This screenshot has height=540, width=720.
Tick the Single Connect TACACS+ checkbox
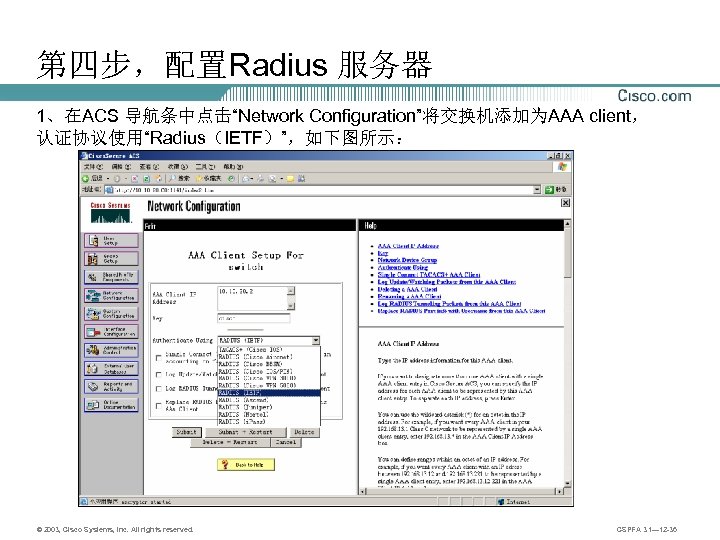(x=158, y=358)
